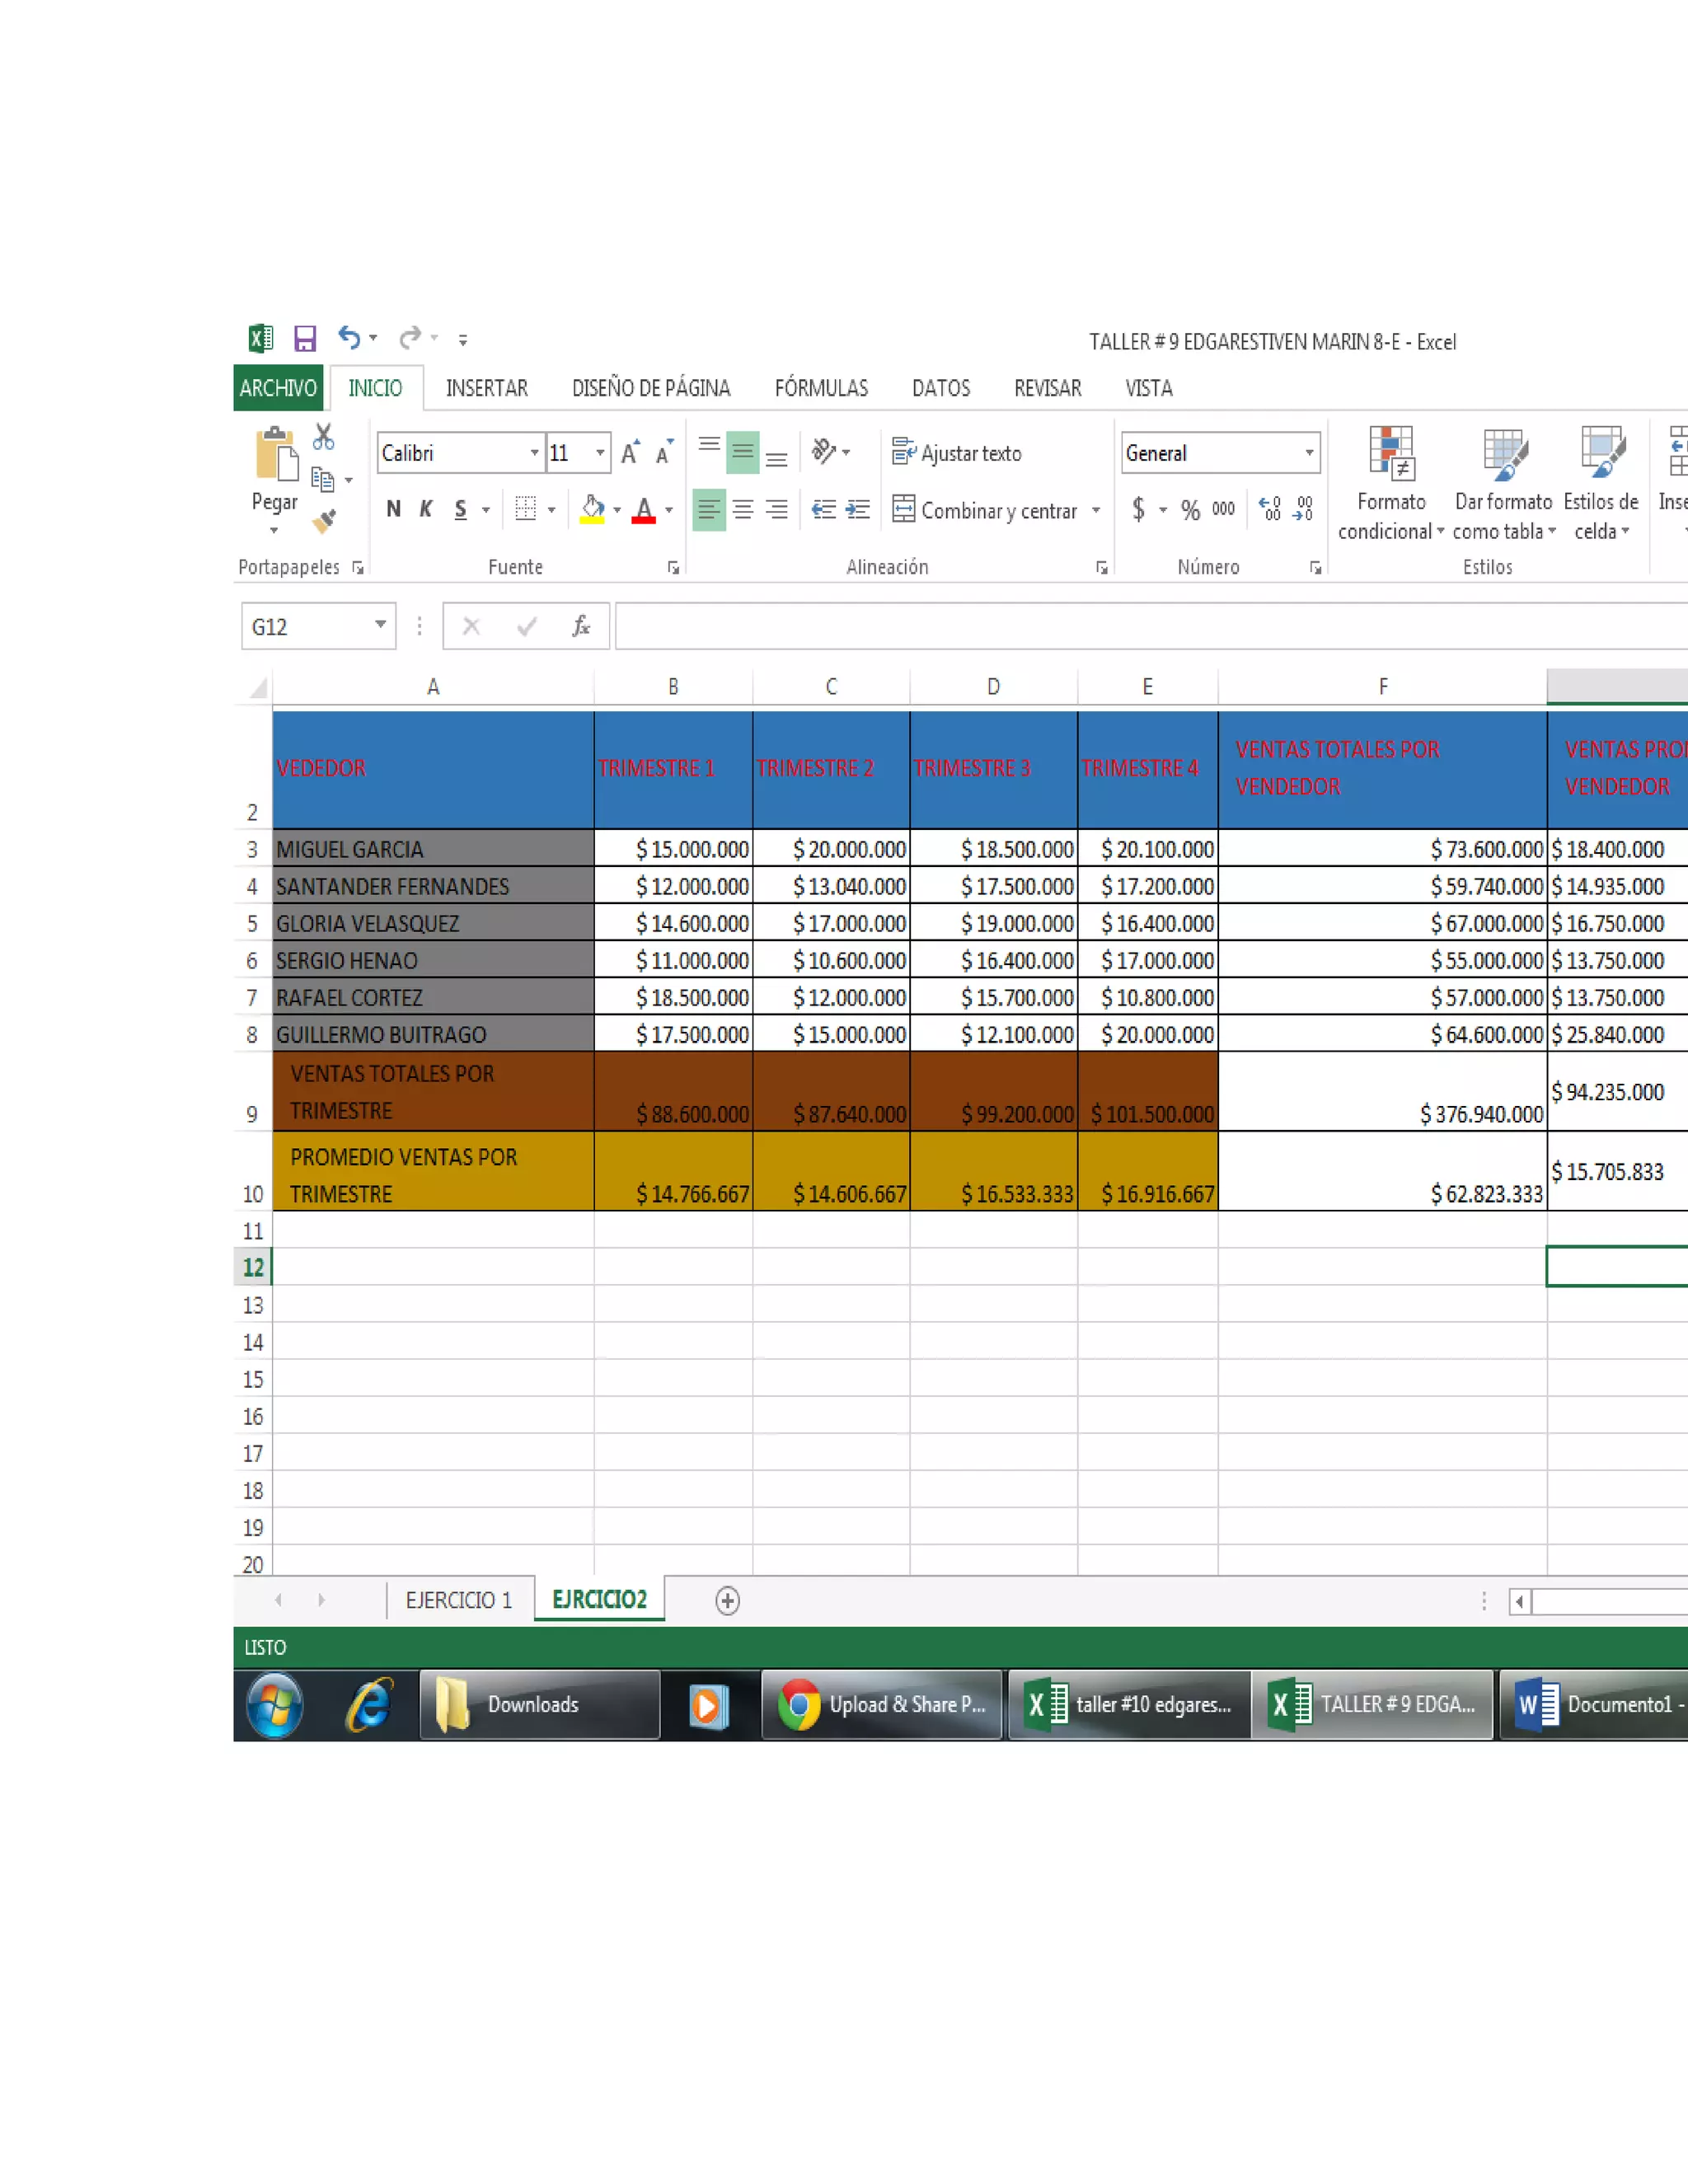The image size is (1688, 2184).
Task: Toggle bold N formatting
Action: 394,510
